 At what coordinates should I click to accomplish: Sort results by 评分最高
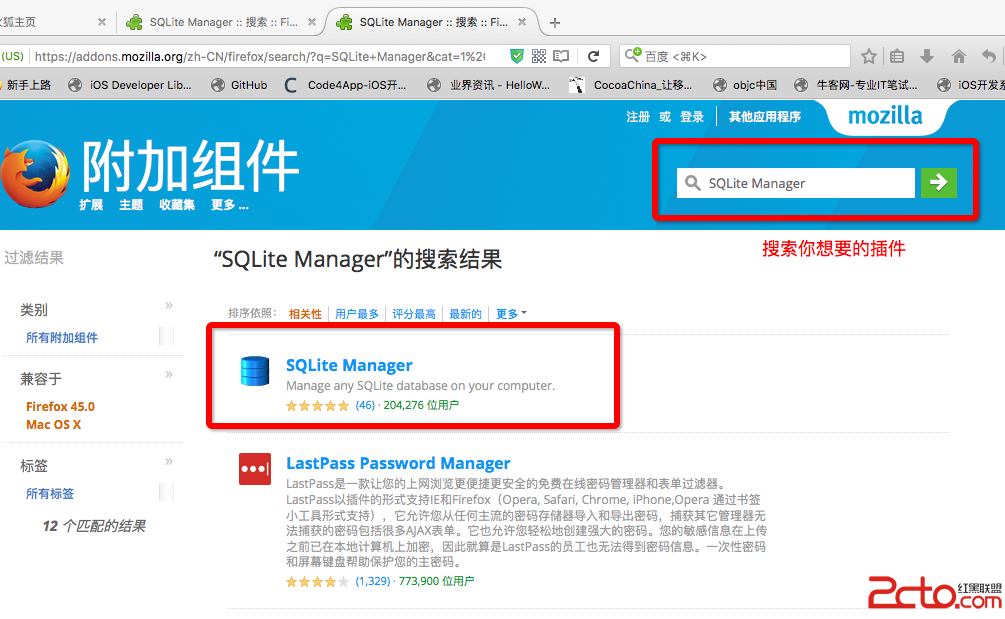coord(414,314)
